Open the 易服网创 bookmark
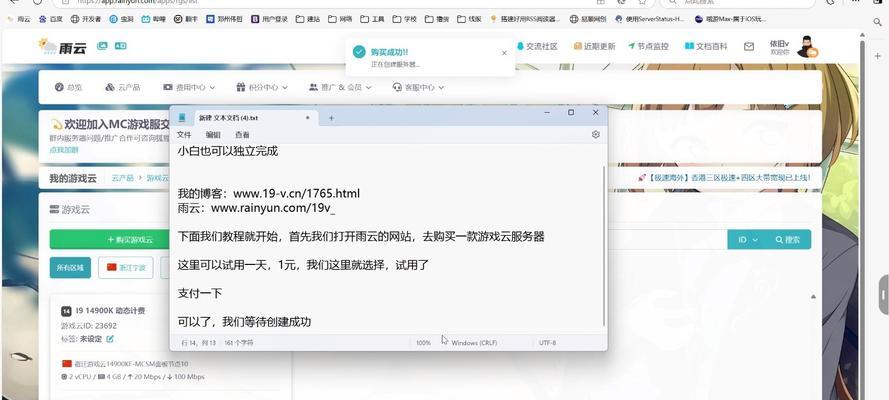The height and width of the screenshot is (400, 889). [x=587, y=19]
